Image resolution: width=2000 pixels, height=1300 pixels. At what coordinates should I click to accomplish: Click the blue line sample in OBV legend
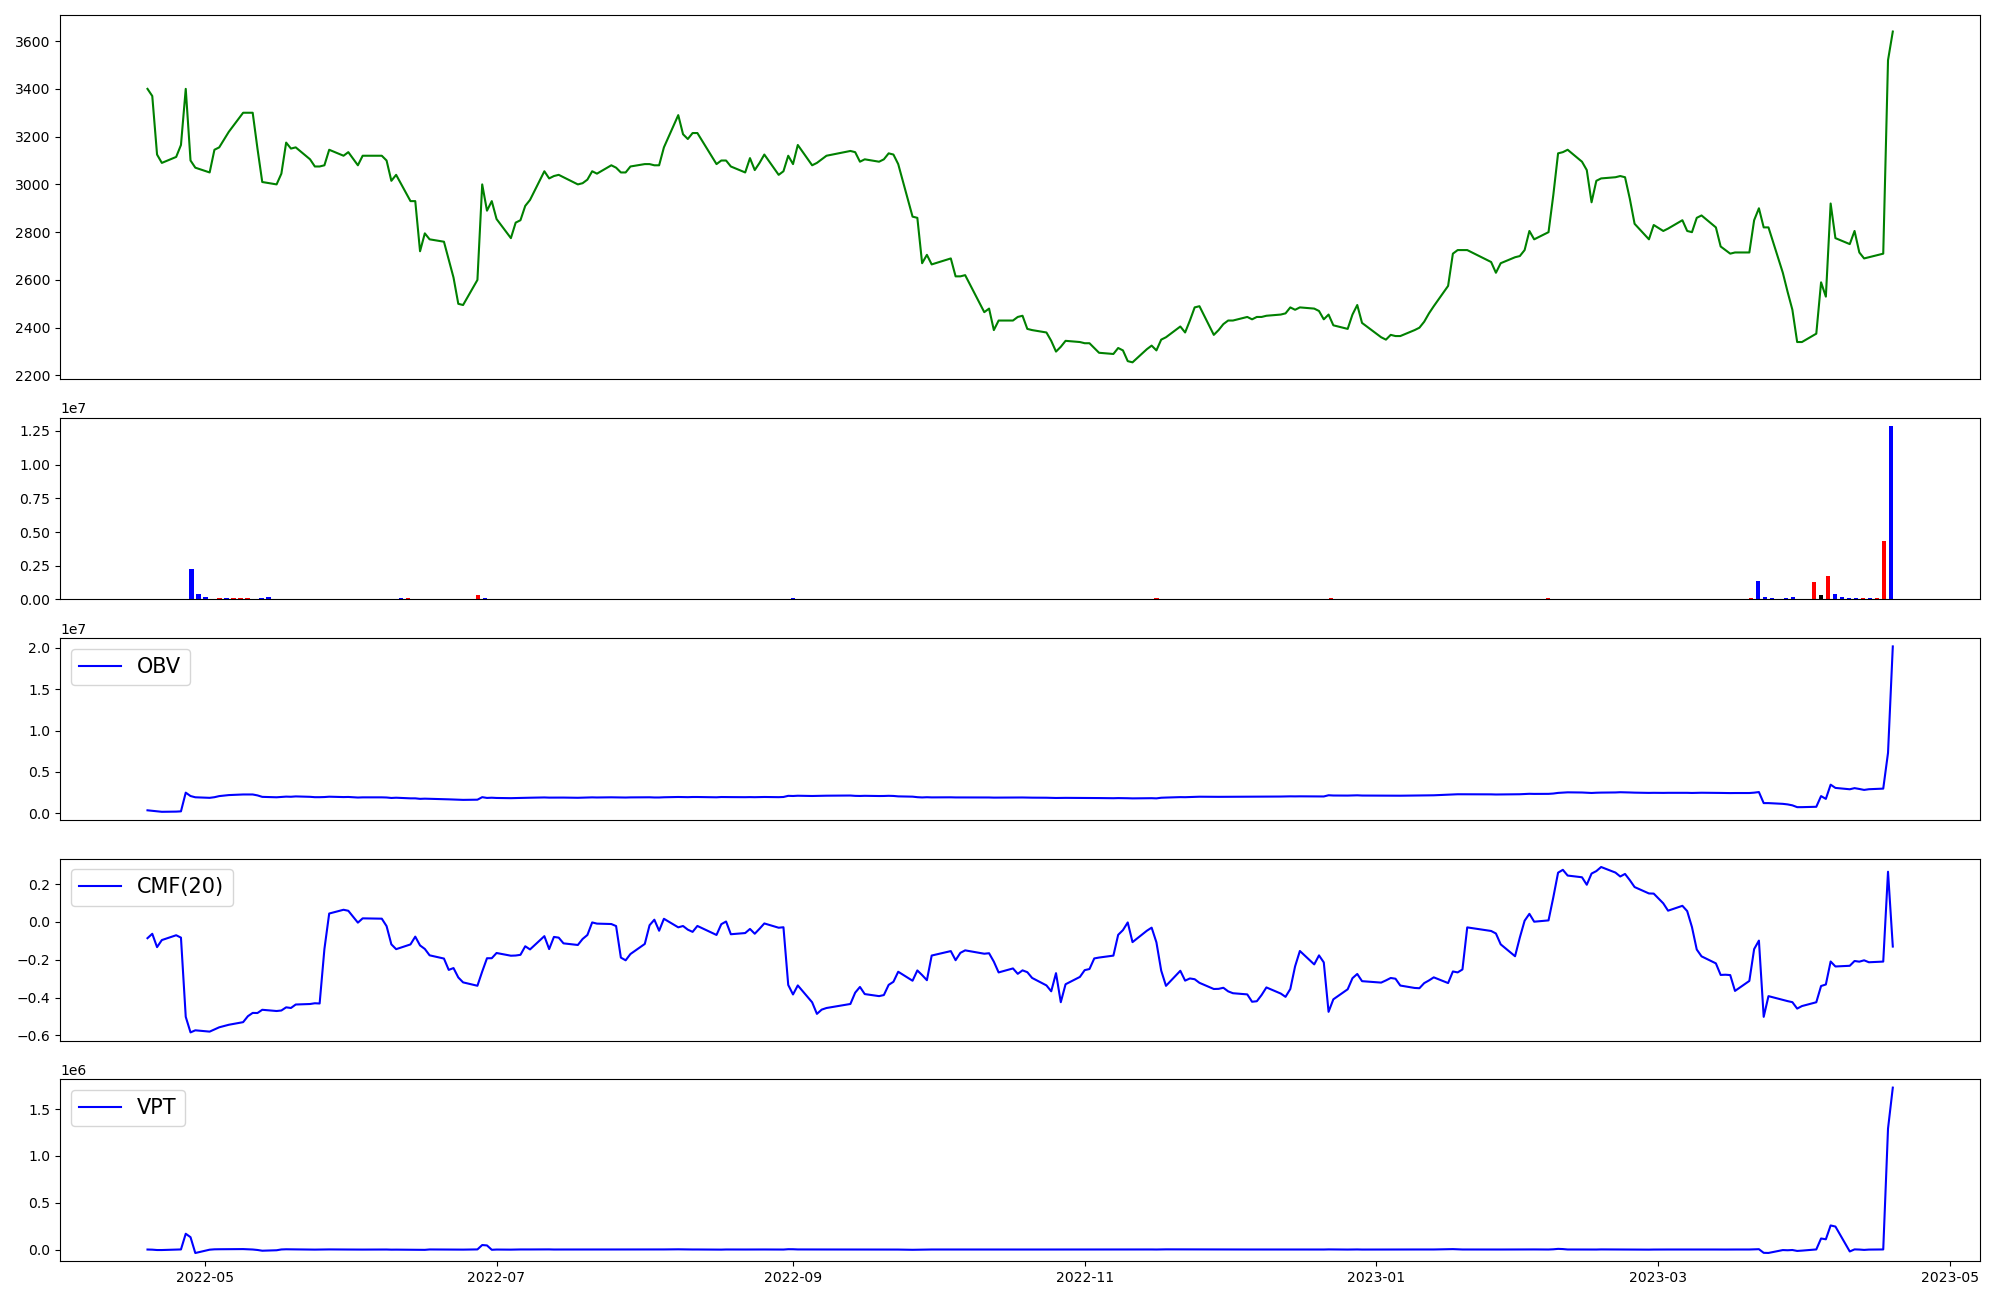(x=100, y=667)
